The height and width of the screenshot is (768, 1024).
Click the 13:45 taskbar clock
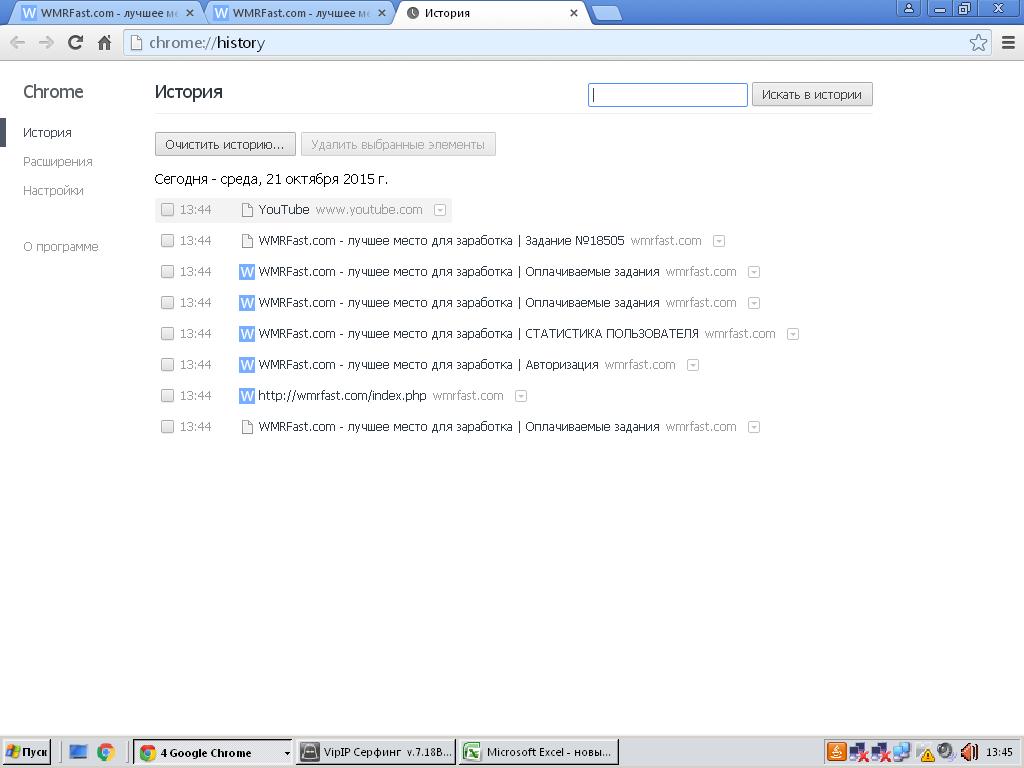999,752
